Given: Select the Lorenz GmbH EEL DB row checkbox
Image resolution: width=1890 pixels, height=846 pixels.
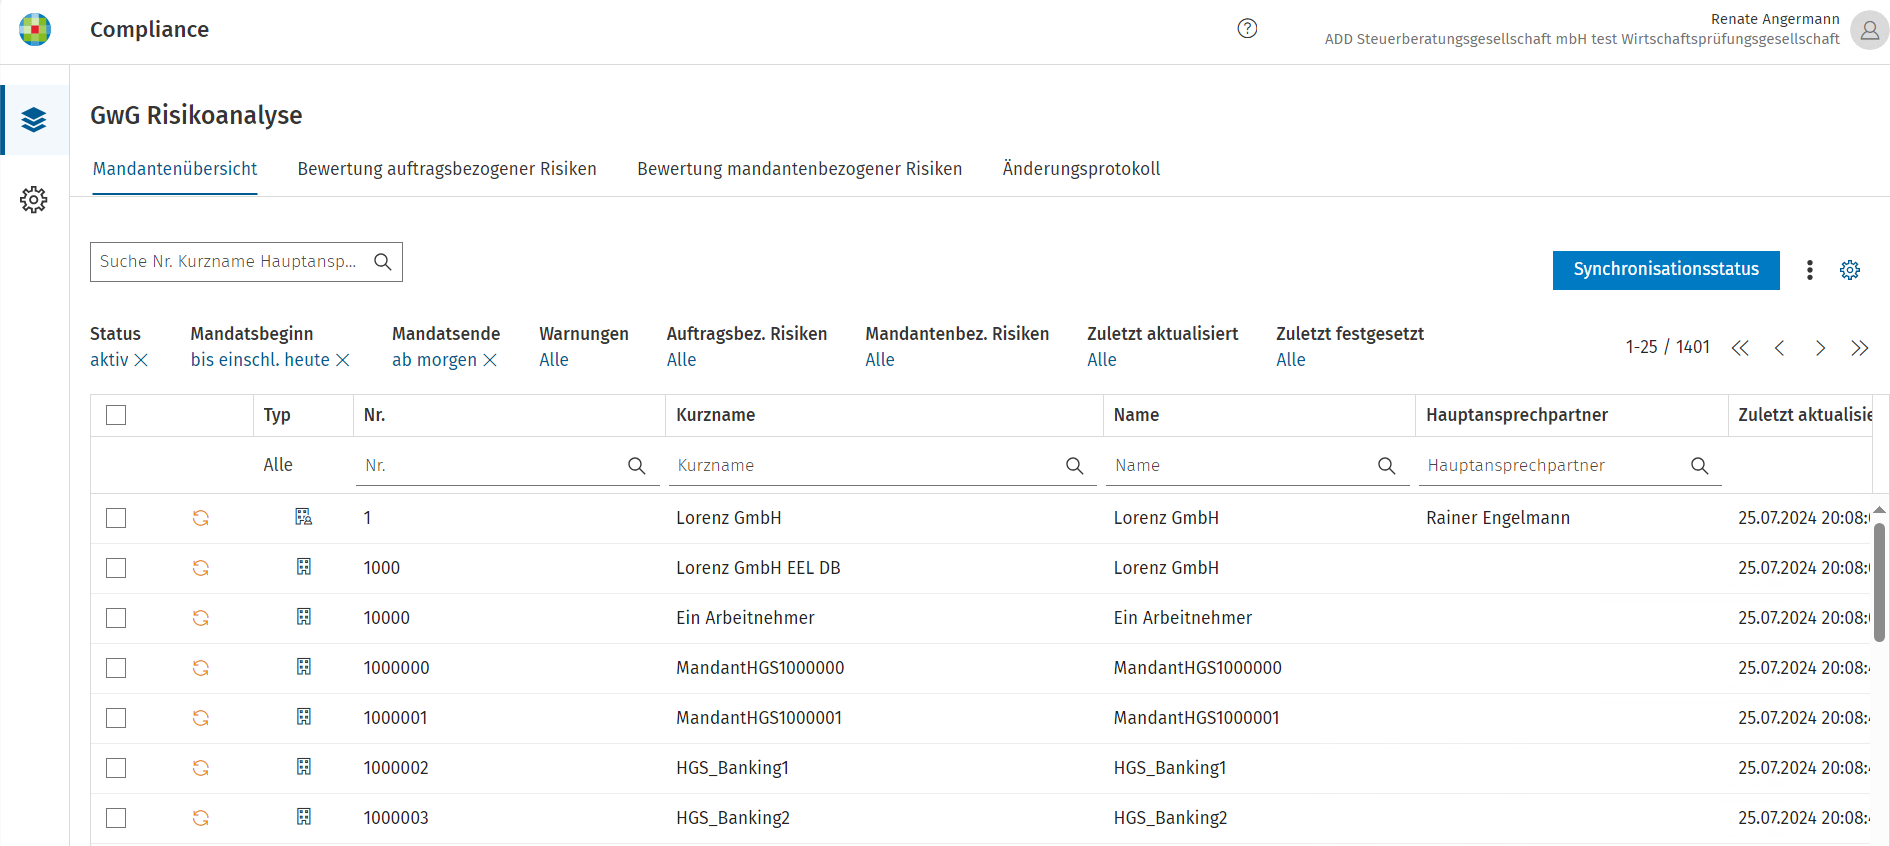Looking at the screenshot, I should (116, 568).
